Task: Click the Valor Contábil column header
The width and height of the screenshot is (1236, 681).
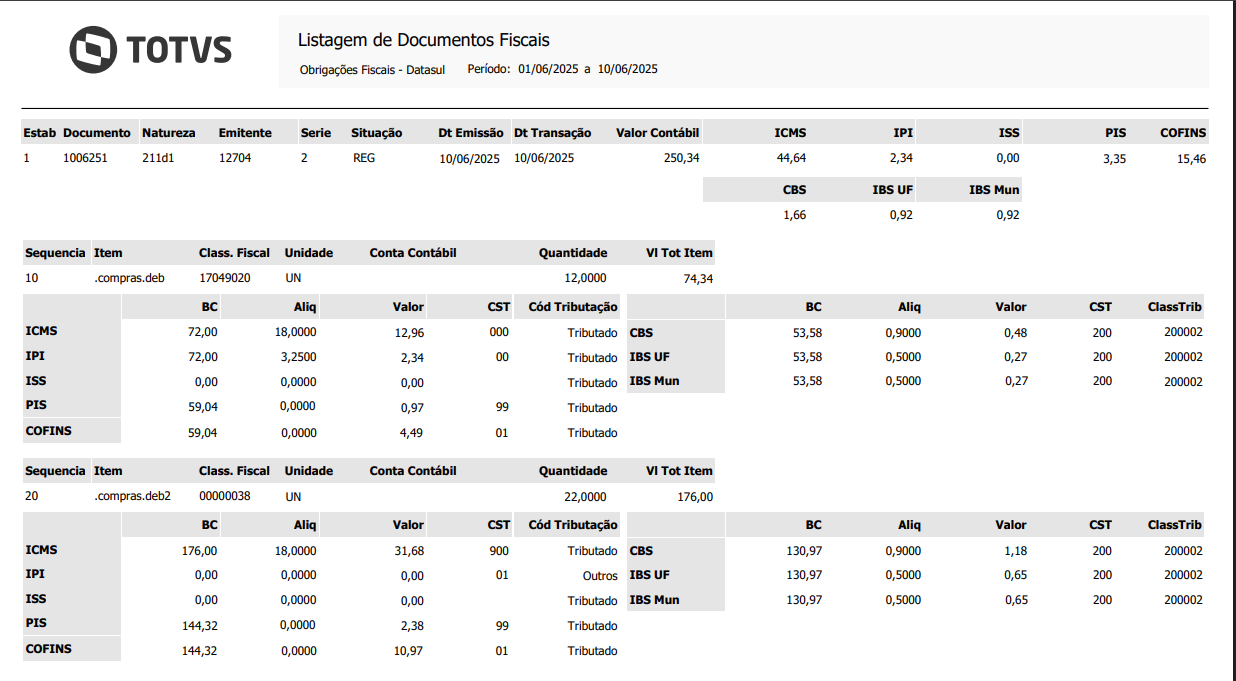Action: point(658,132)
